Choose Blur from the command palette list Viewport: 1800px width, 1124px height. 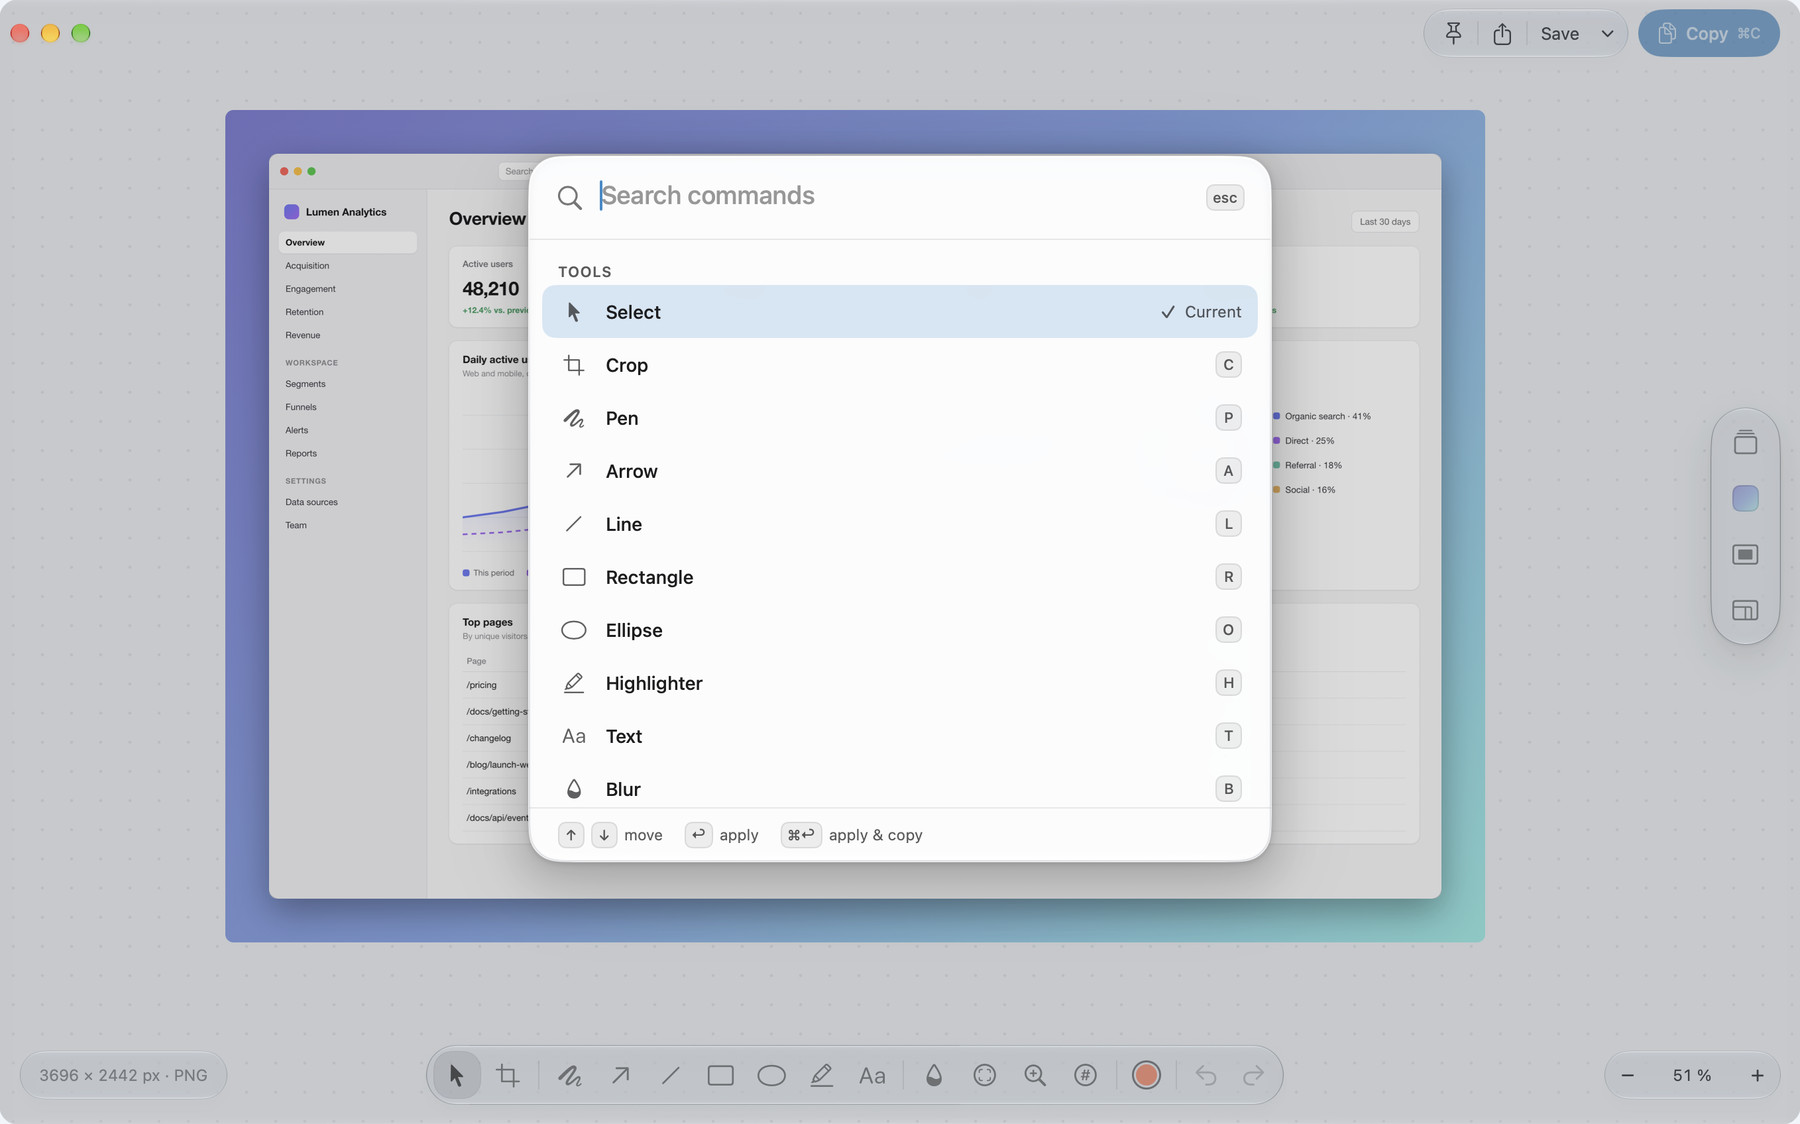[899, 787]
